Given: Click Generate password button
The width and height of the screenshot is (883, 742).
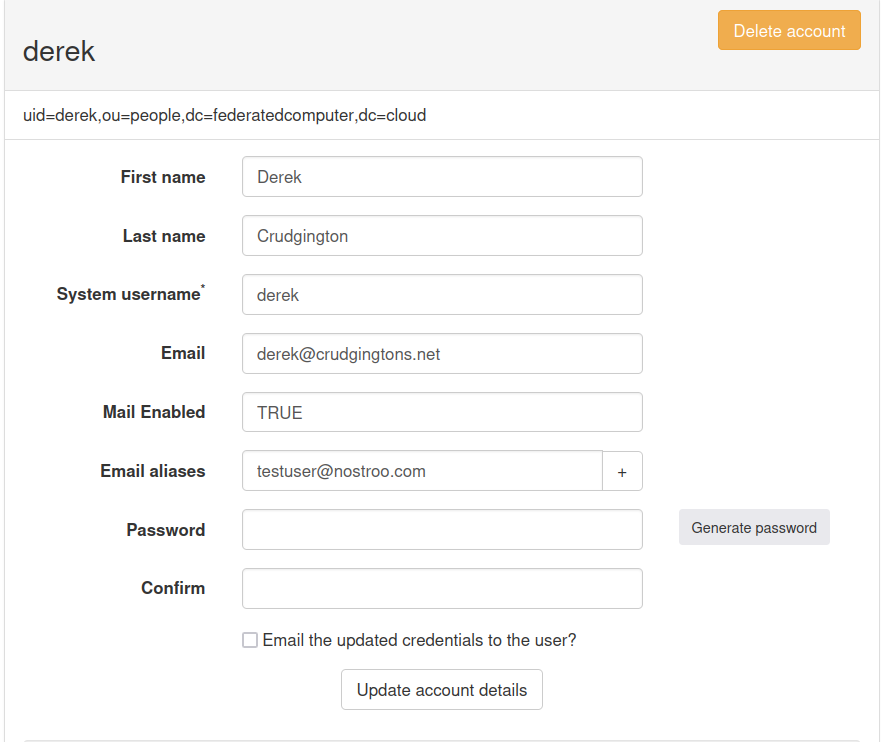Looking at the screenshot, I should point(754,528).
